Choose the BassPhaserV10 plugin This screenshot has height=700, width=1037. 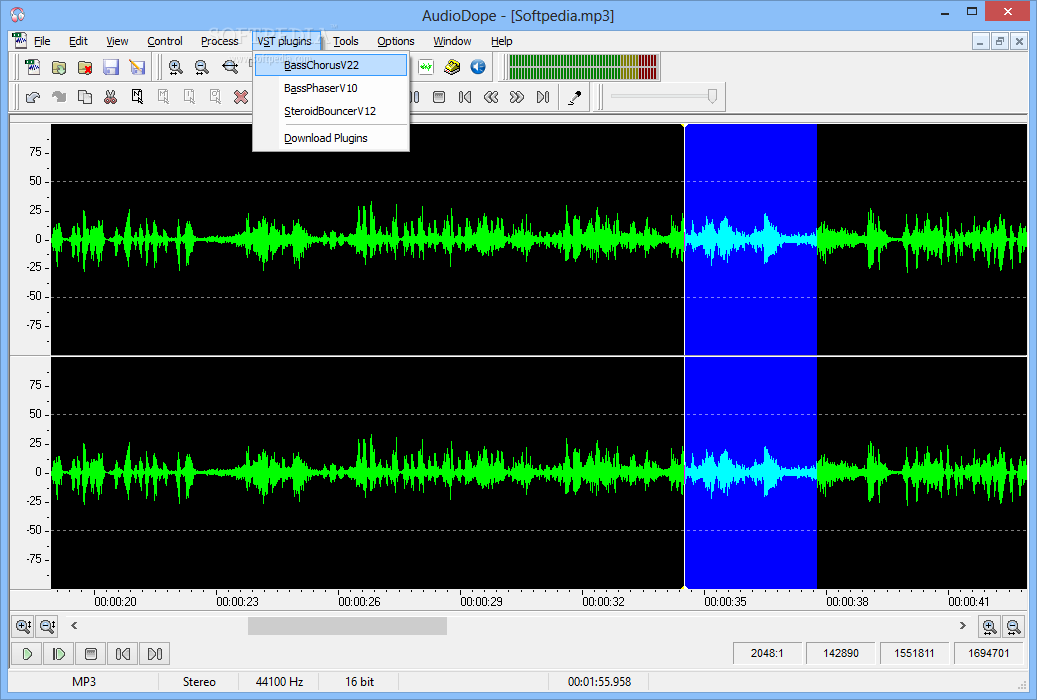(x=331, y=88)
